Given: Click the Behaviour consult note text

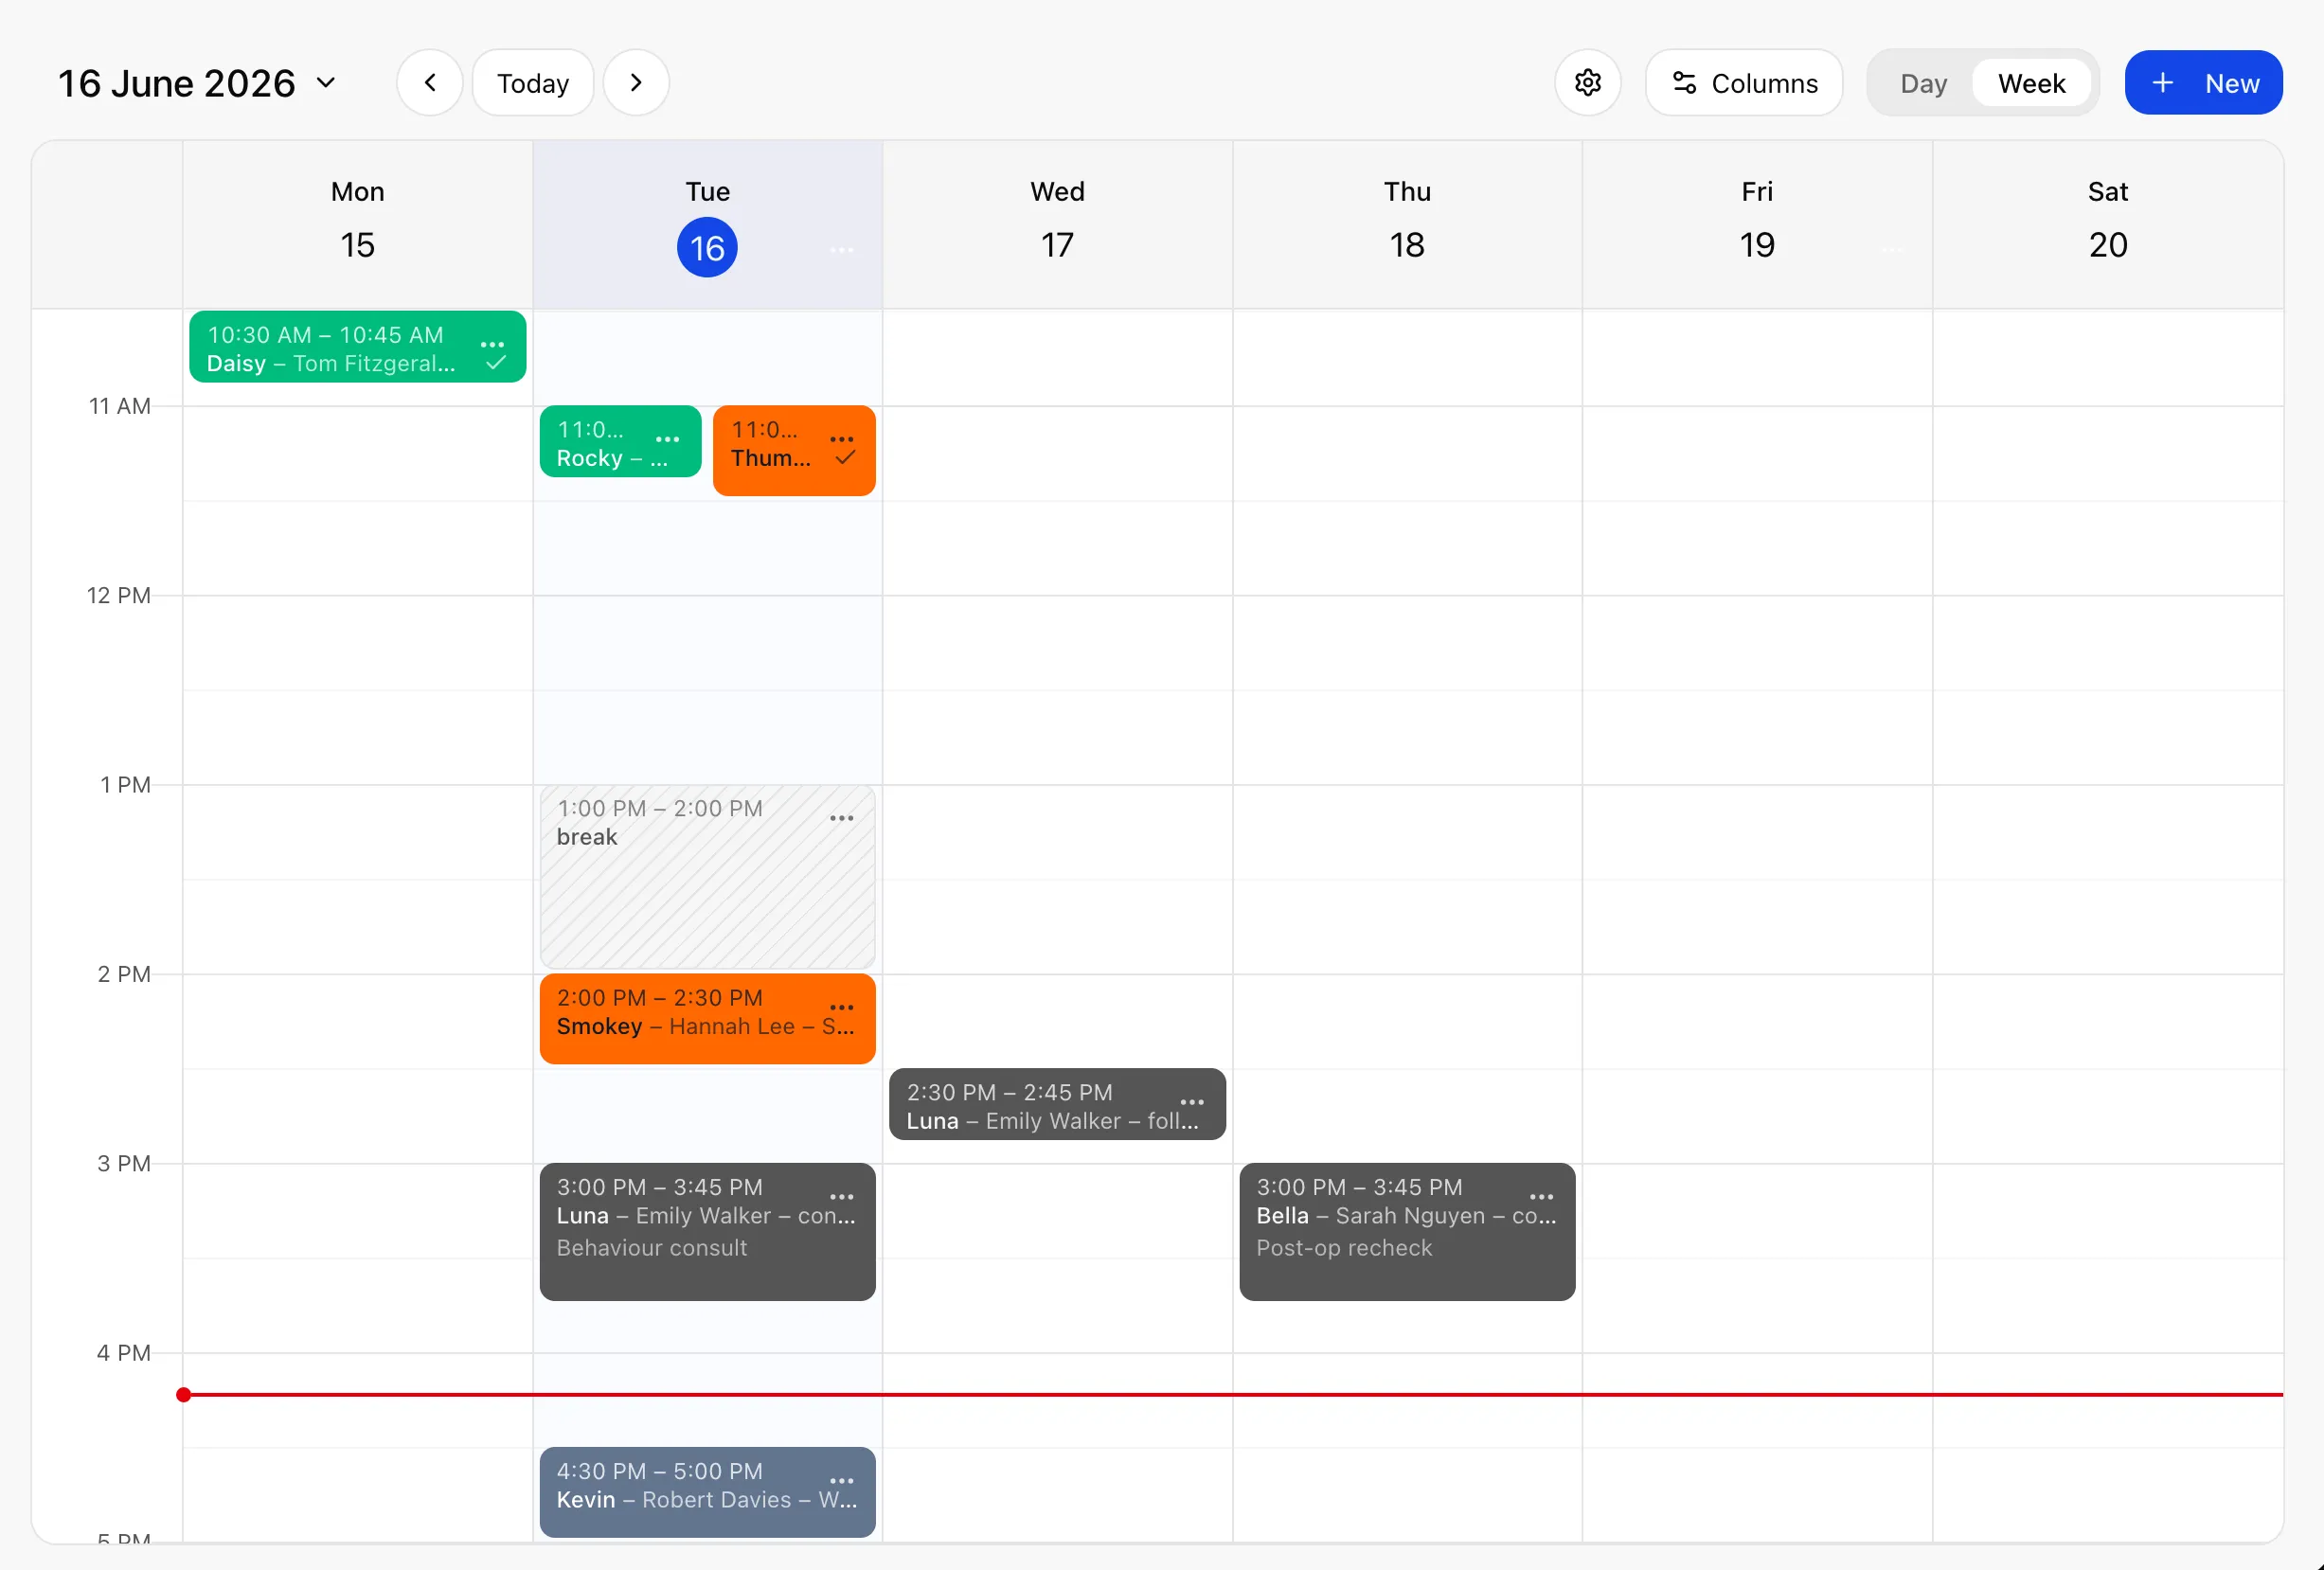Looking at the screenshot, I should tap(652, 1248).
